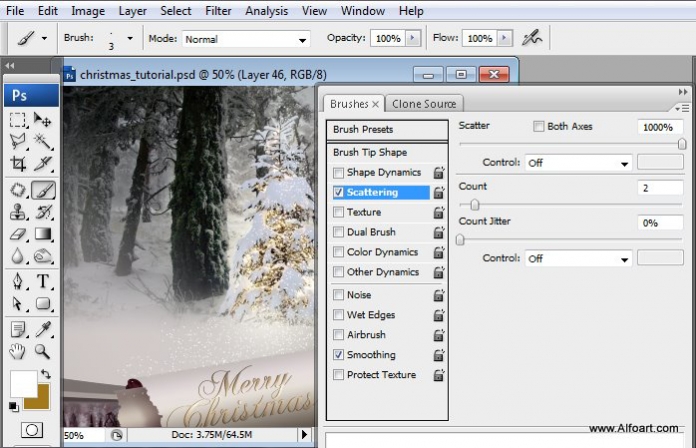Open the Filter menu
The height and width of the screenshot is (448, 696).
coord(218,11)
